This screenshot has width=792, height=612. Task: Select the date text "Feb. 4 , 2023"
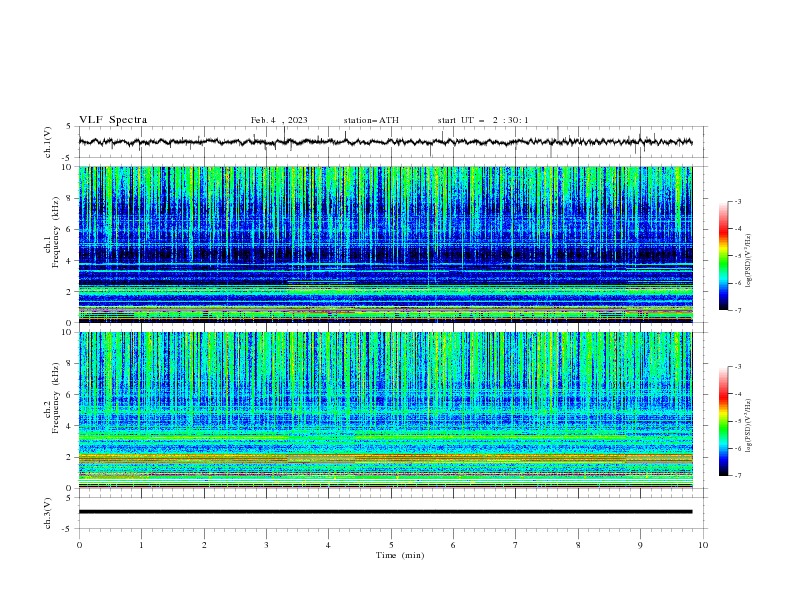279,120
